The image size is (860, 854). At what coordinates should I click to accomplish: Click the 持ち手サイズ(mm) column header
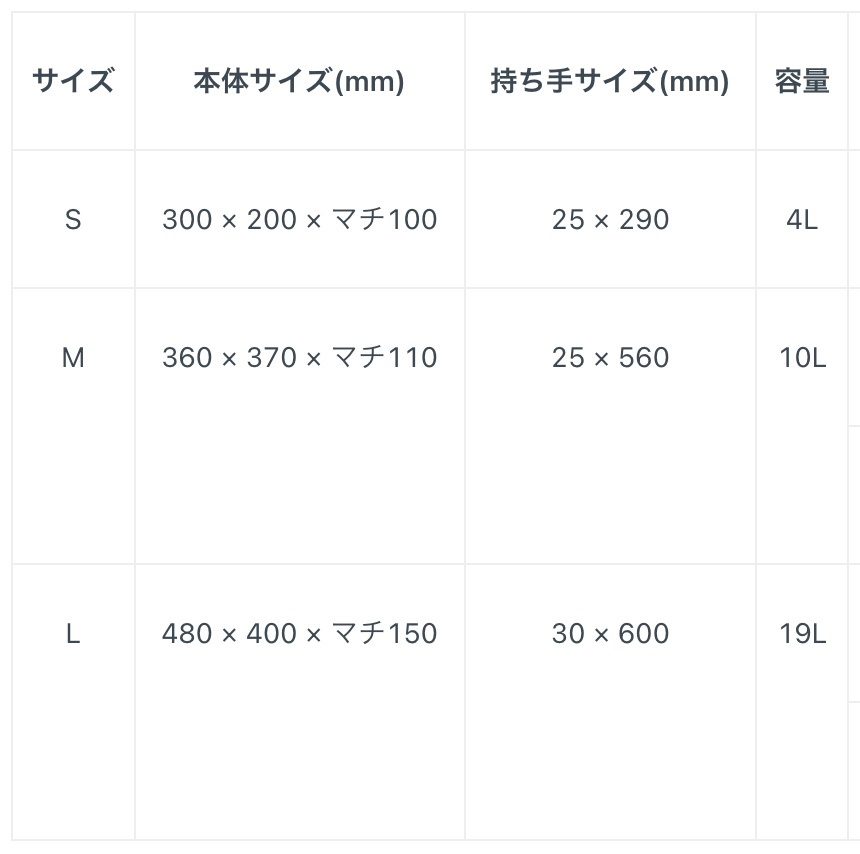pyautogui.click(x=610, y=81)
